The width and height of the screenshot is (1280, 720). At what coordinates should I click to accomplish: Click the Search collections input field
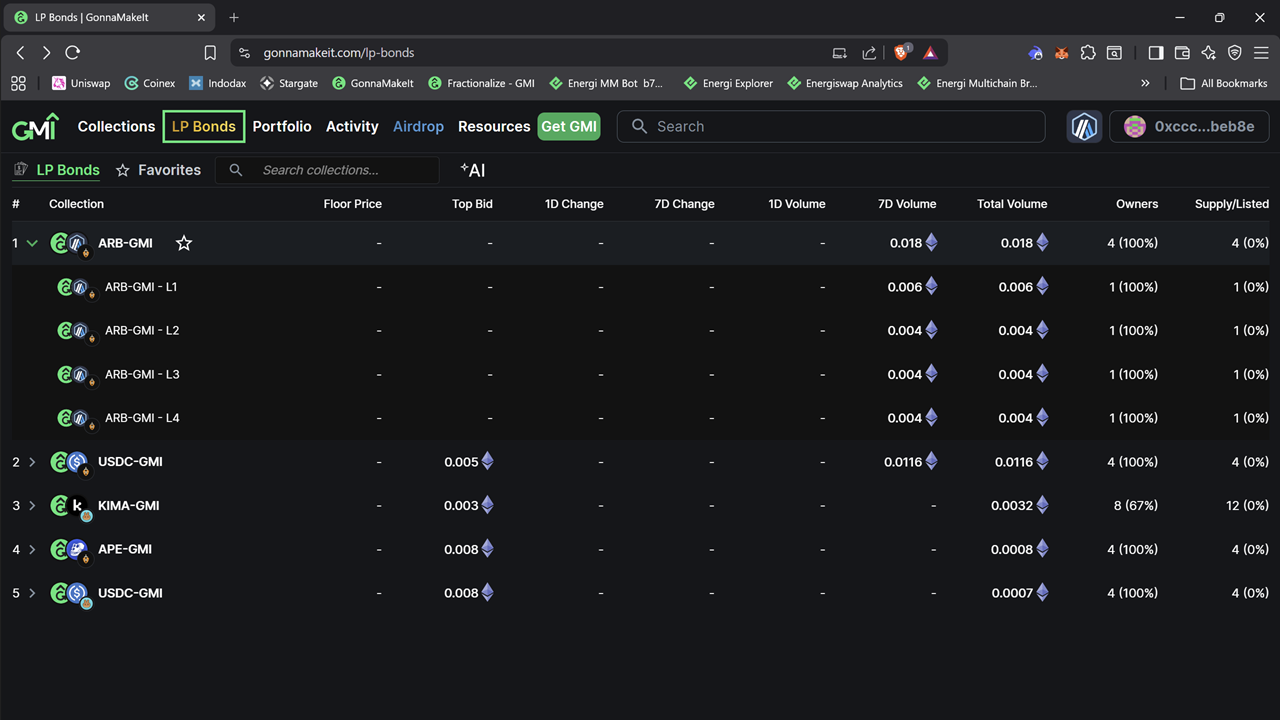(x=340, y=170)
